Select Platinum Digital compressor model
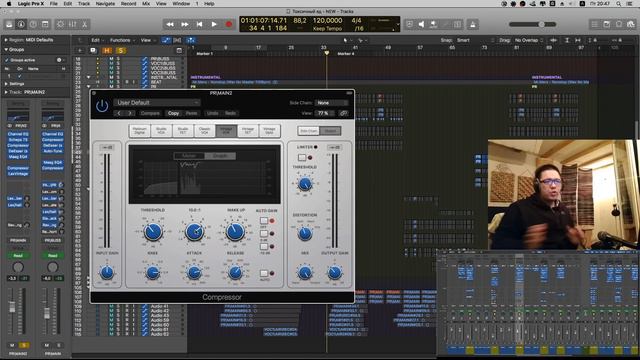Image resolution: width=640 pixels, height=360 pixels. tap(140, 131)
